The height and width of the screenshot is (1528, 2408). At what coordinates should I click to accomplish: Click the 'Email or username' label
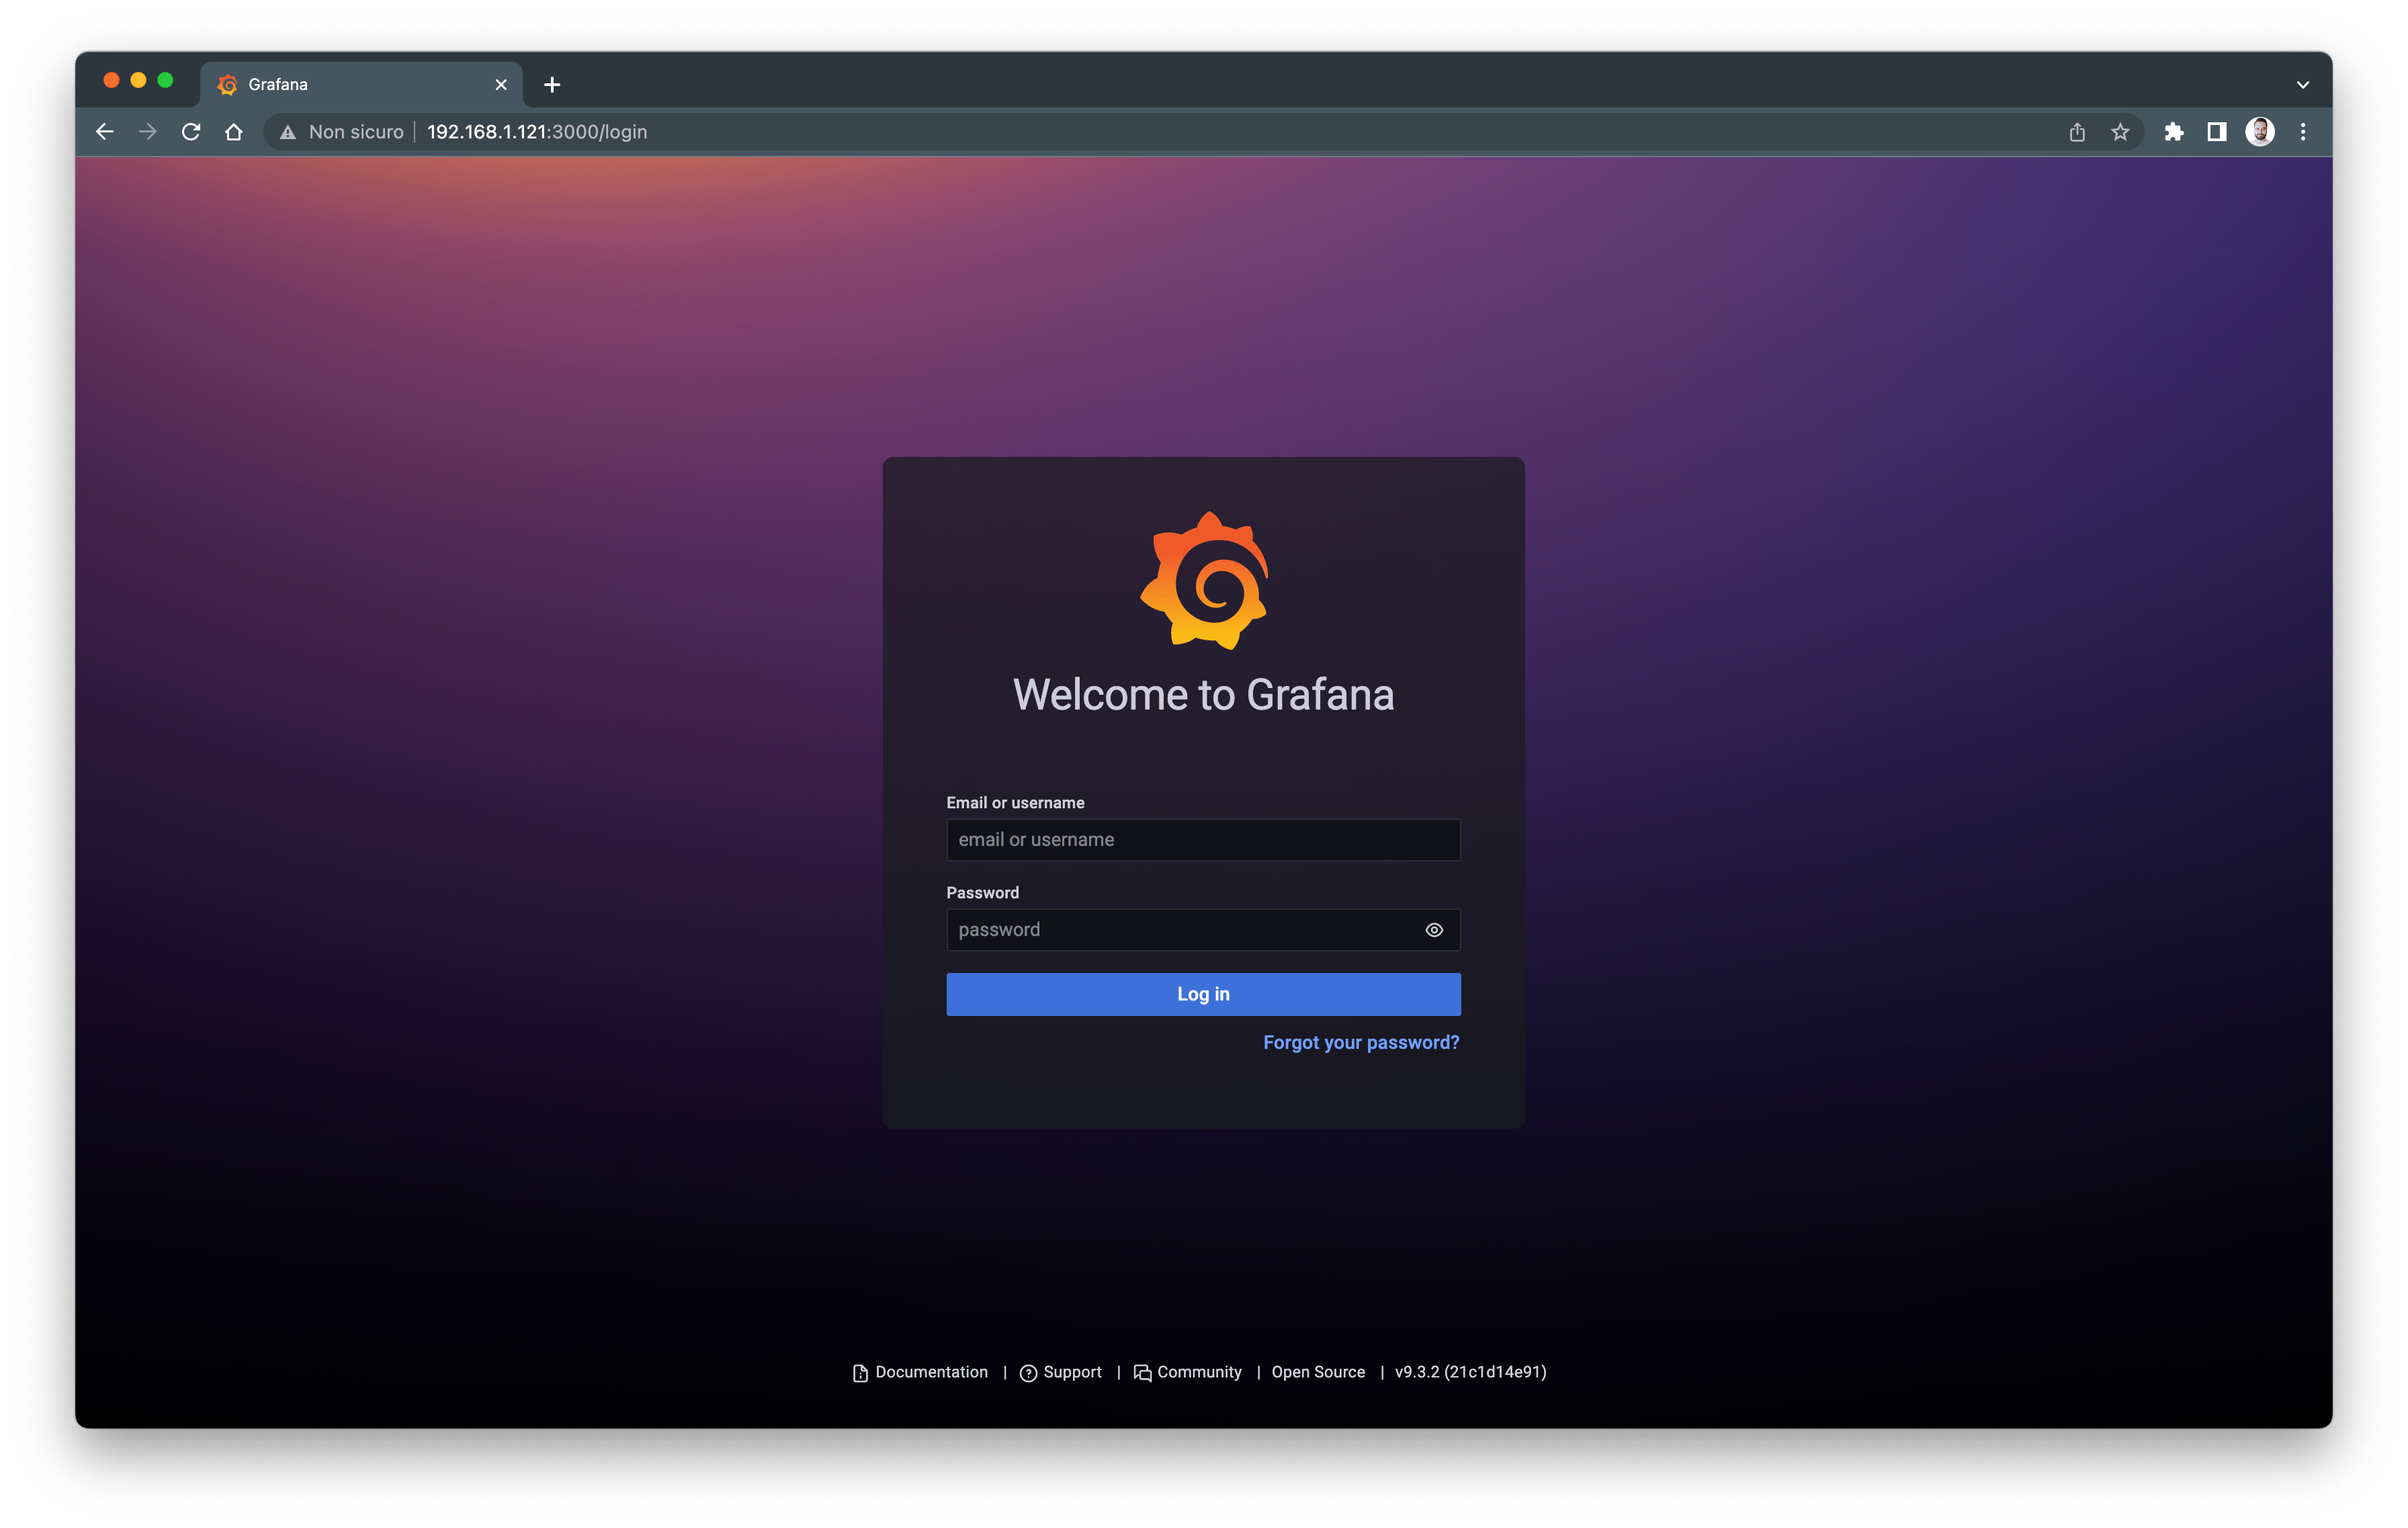click(x=1015, y=802)
